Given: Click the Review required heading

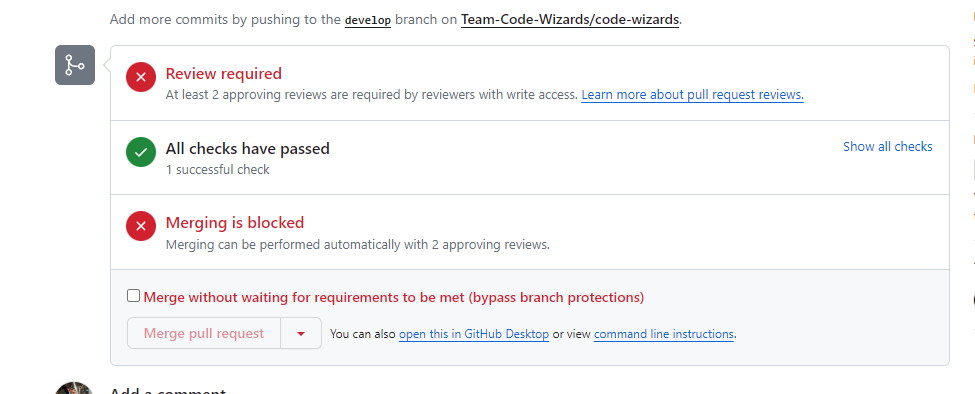Looking at the screenshot, I should click(x=224, y=73).
